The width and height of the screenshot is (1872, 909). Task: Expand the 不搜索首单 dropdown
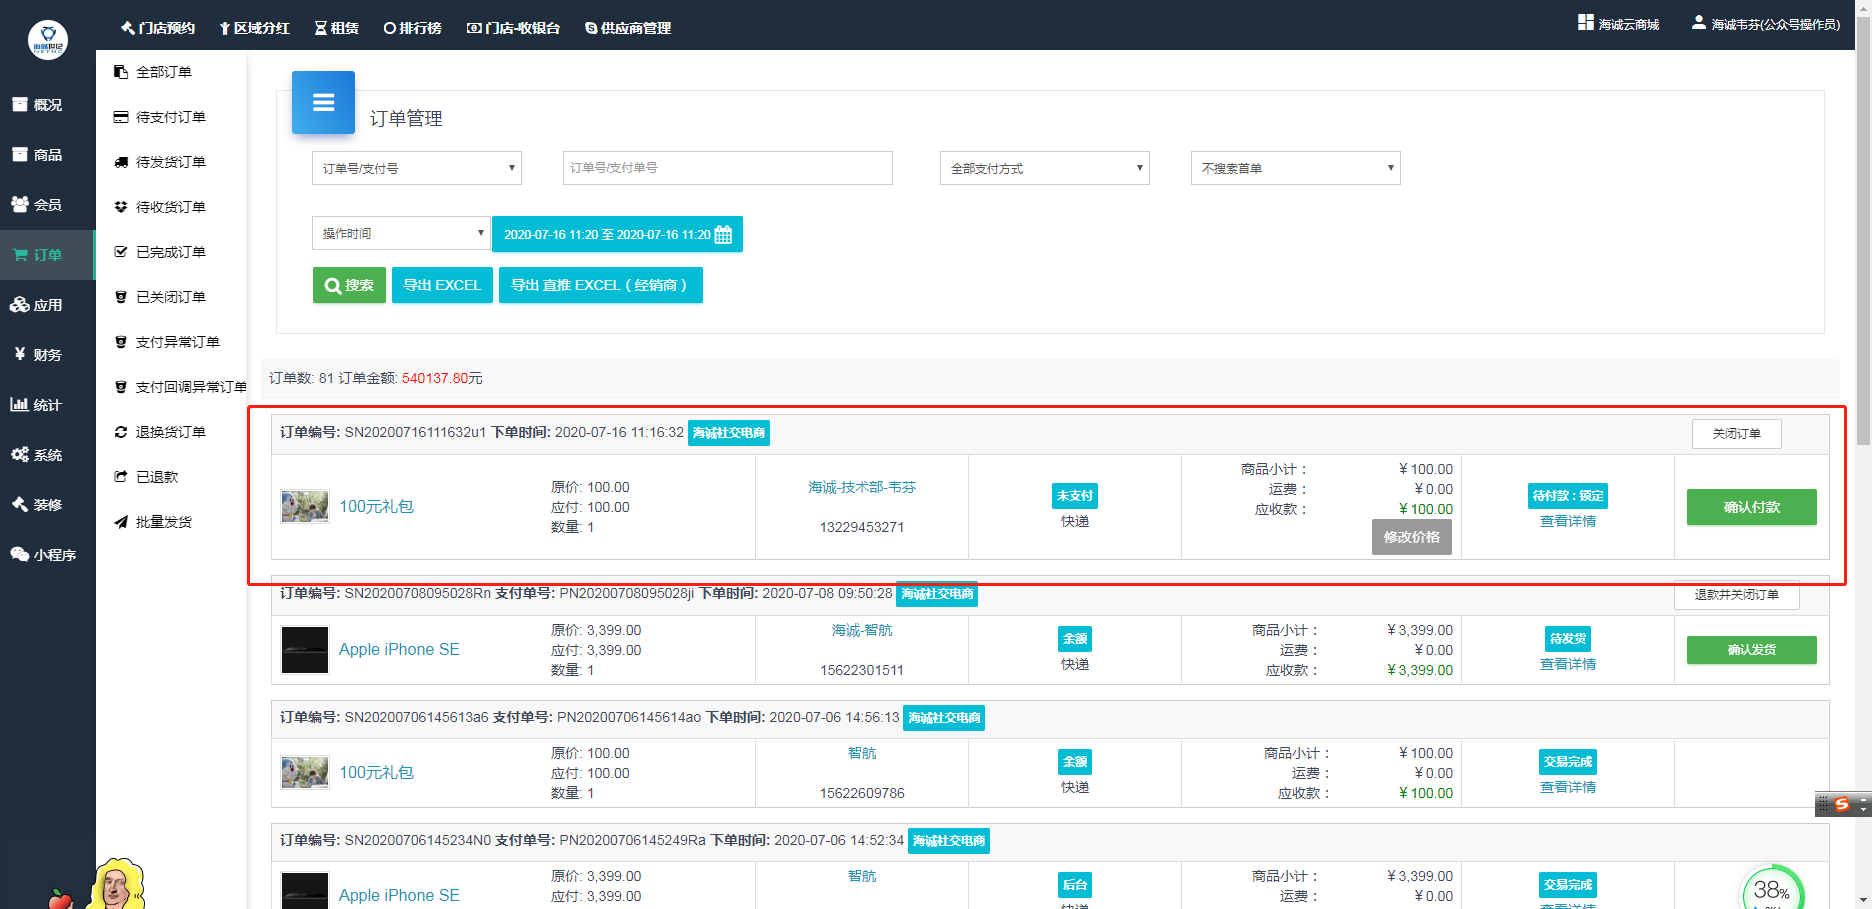pos(1295,168)
